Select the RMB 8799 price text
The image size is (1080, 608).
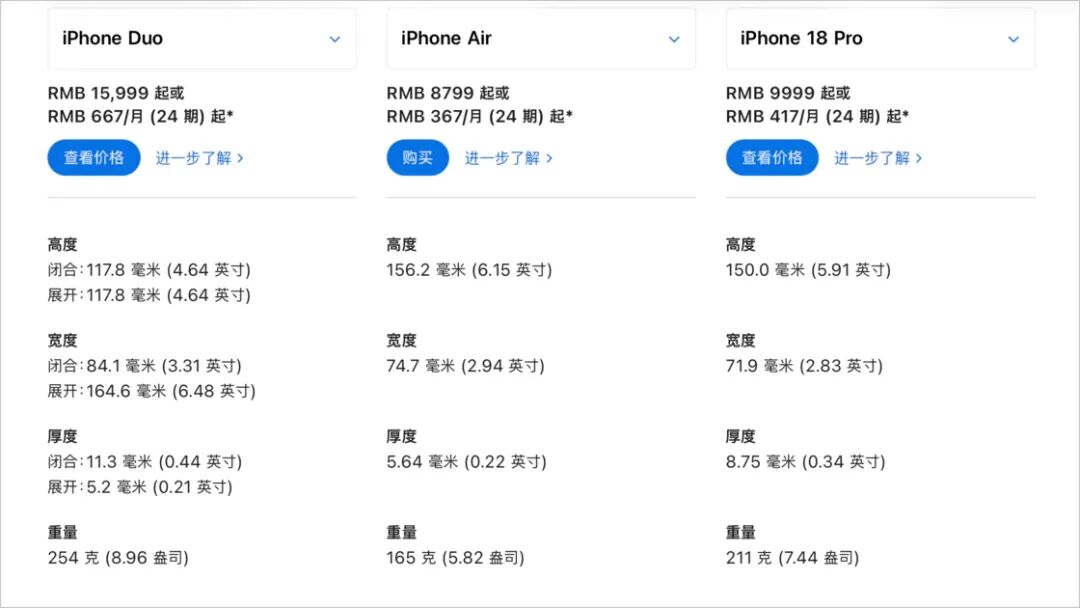(430, 93)
